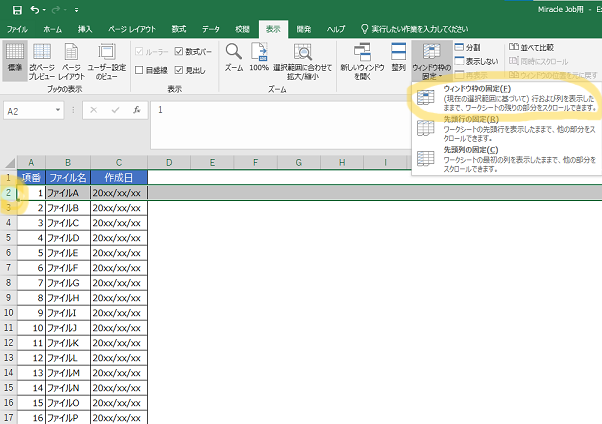The height and width of the screenshot is (424, 602).
Task: Choose ウィンドウ枠の固定(F) menu entry
Action: click(x=506, y=98)
